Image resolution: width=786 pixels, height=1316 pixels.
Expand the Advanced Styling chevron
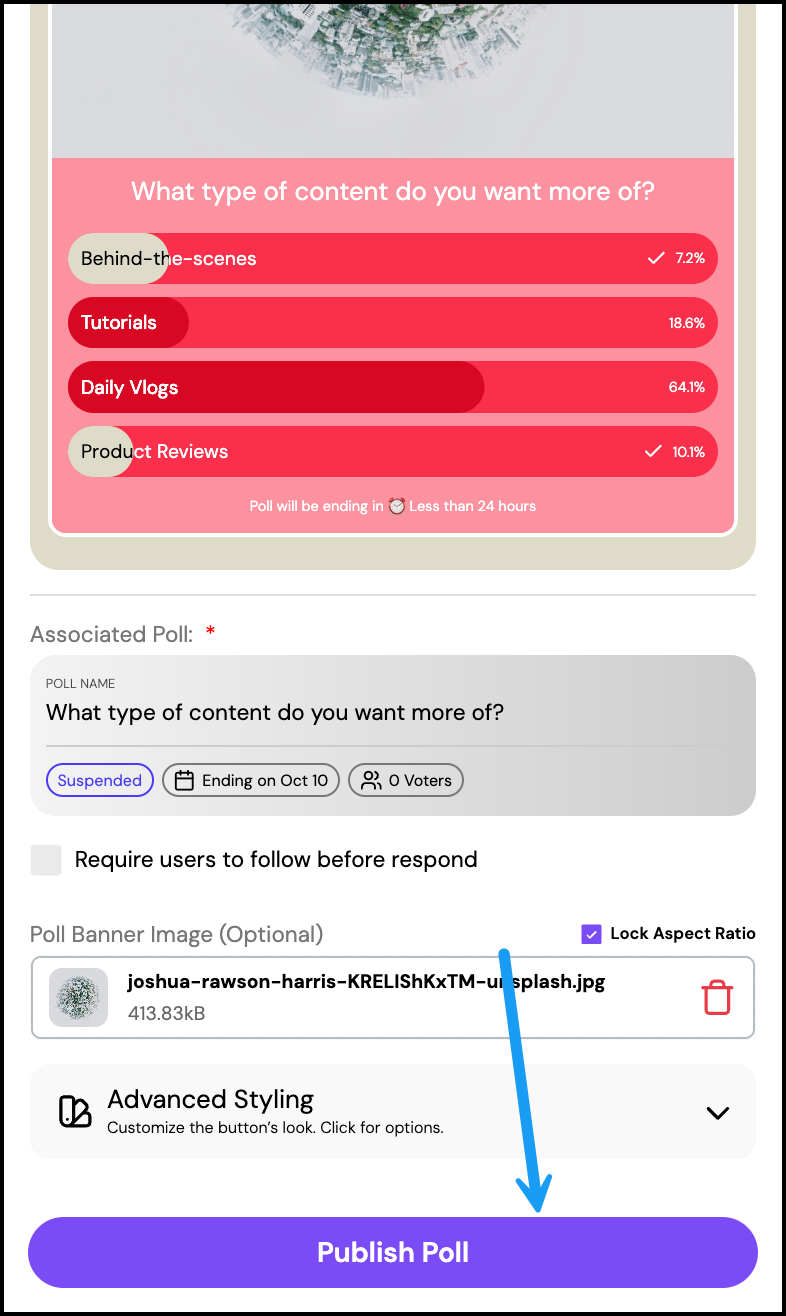[x=717, y=1112]
